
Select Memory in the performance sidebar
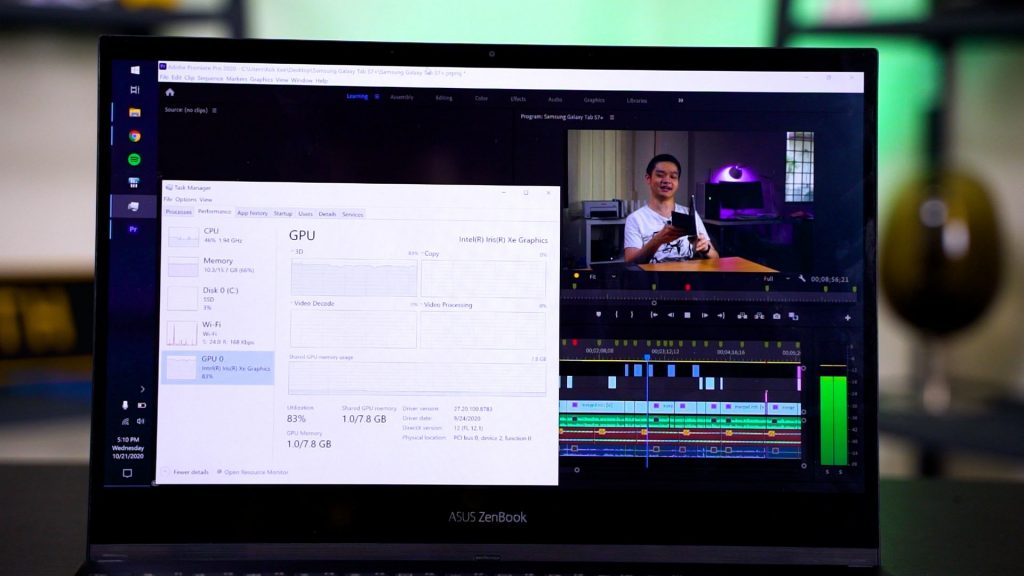[x=218, y=265]
